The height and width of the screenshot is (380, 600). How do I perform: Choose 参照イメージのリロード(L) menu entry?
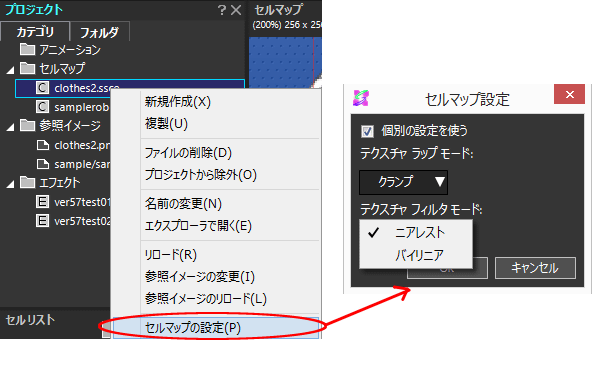pos(216,298)
